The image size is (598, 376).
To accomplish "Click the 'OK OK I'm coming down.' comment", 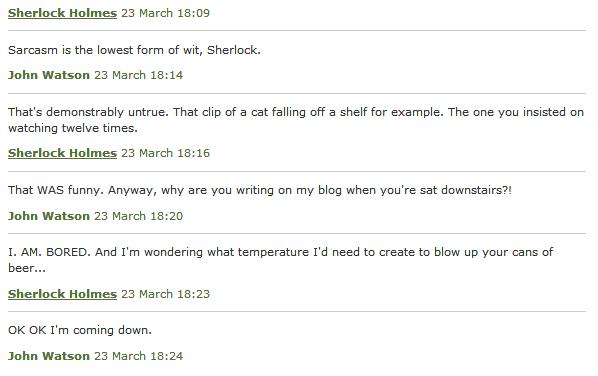I will 80,330.
